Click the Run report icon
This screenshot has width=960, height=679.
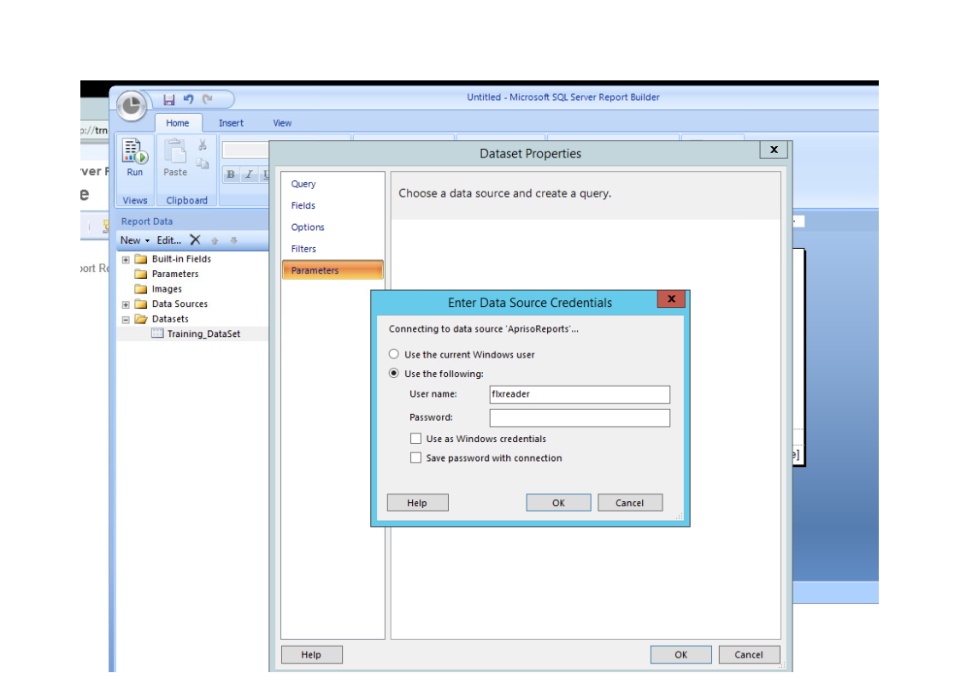coord(135,151)
